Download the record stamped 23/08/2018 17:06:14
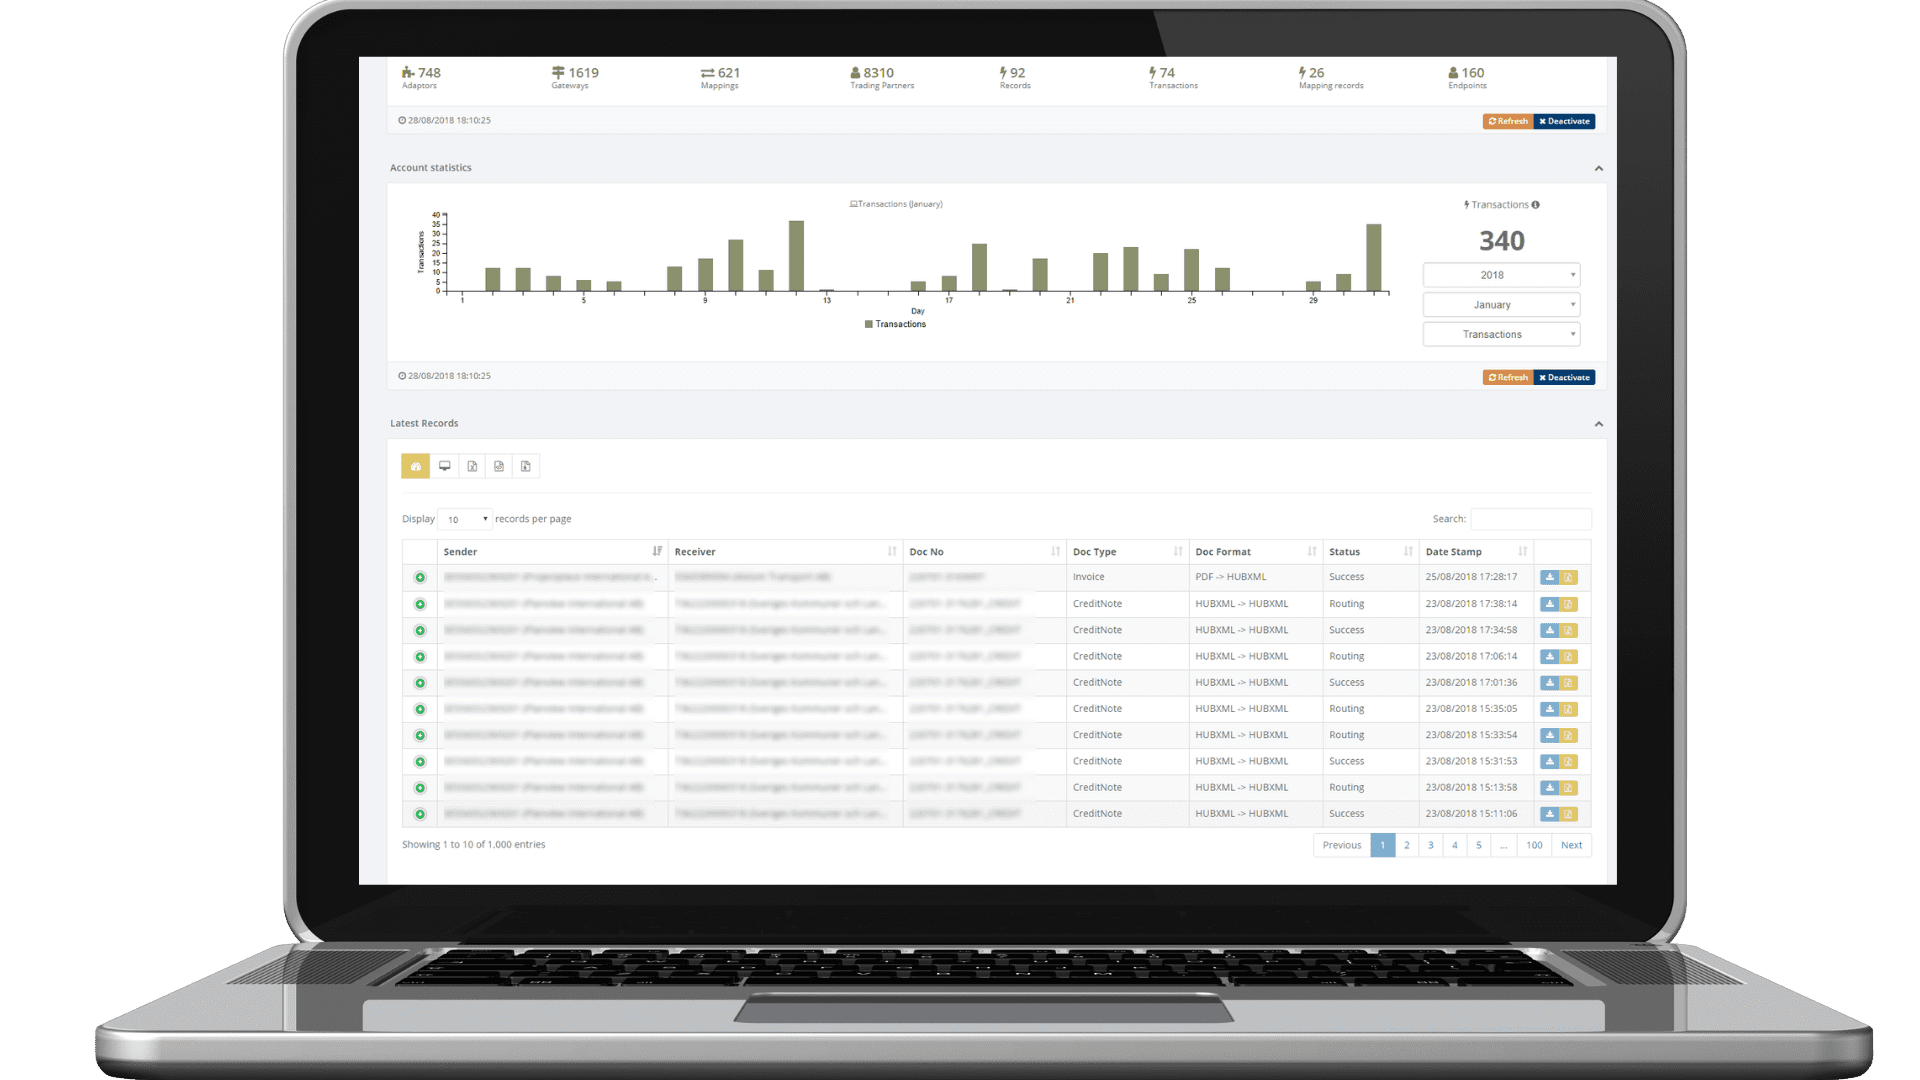1920x1080 pixels. coord(1549,656)
